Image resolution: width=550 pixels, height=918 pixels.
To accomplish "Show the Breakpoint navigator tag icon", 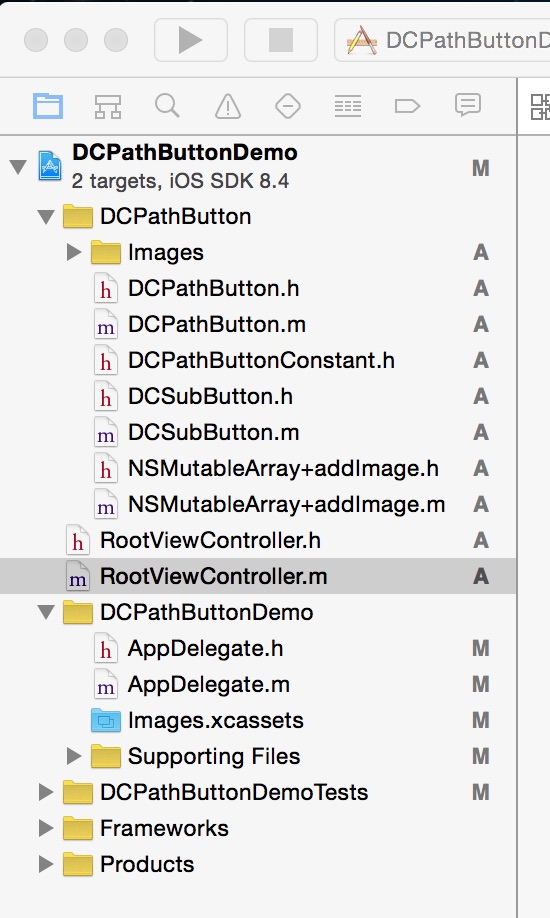I will (x=408, y=106).
